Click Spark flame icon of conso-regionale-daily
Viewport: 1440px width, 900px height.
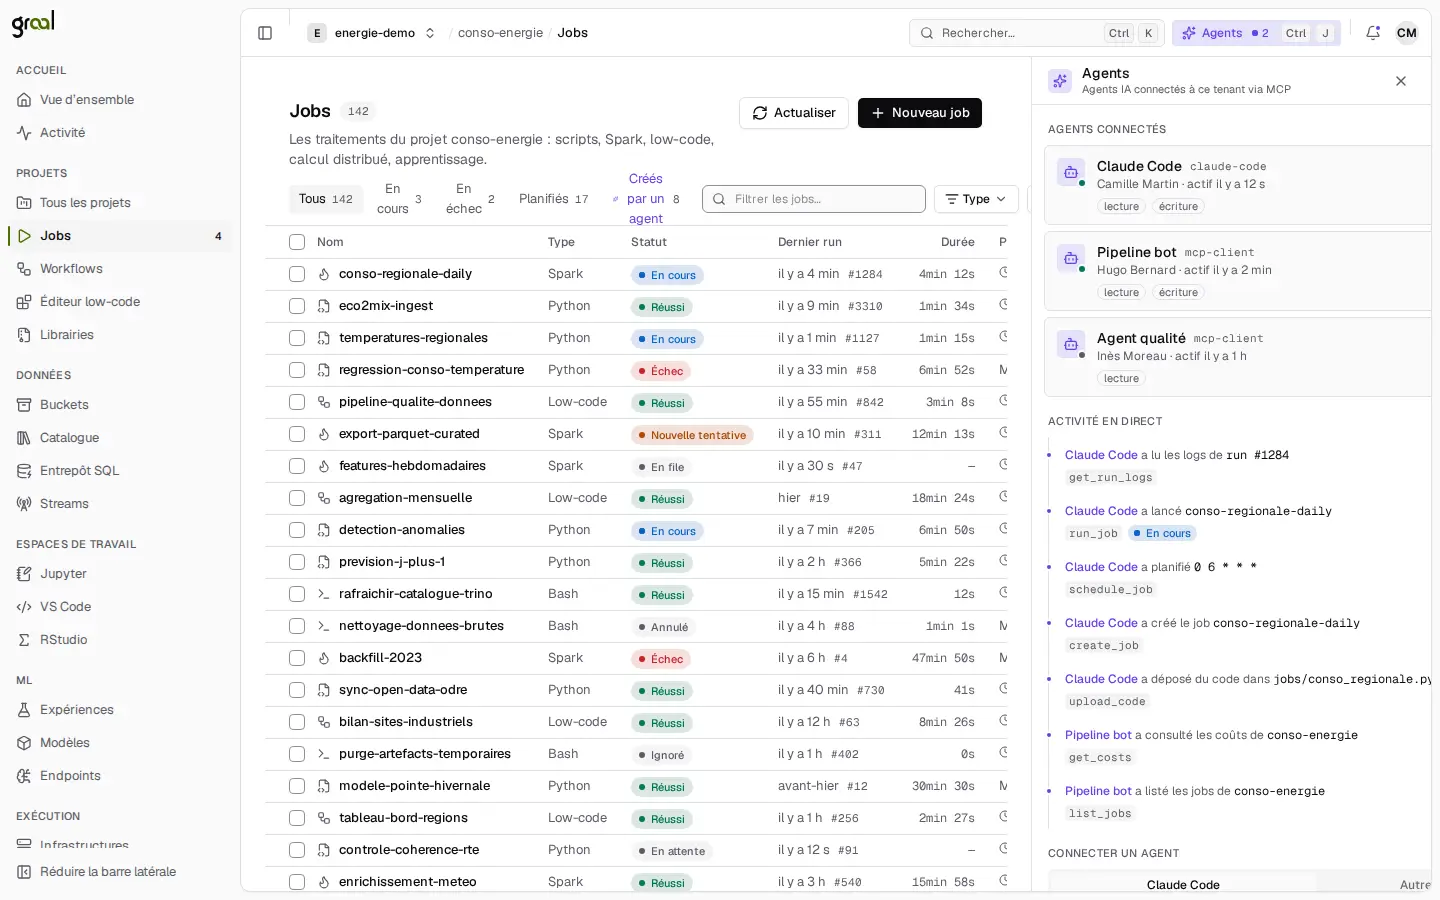click(x=324, y=274)
